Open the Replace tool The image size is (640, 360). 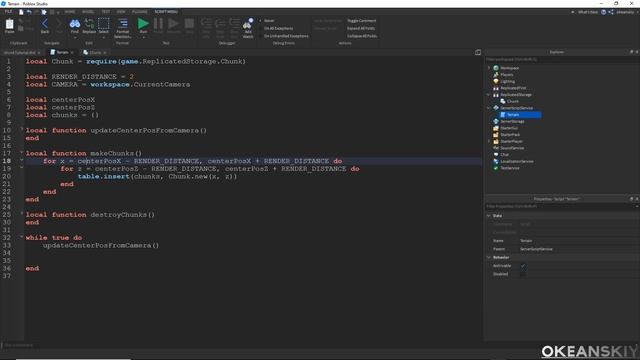[89, 26]
